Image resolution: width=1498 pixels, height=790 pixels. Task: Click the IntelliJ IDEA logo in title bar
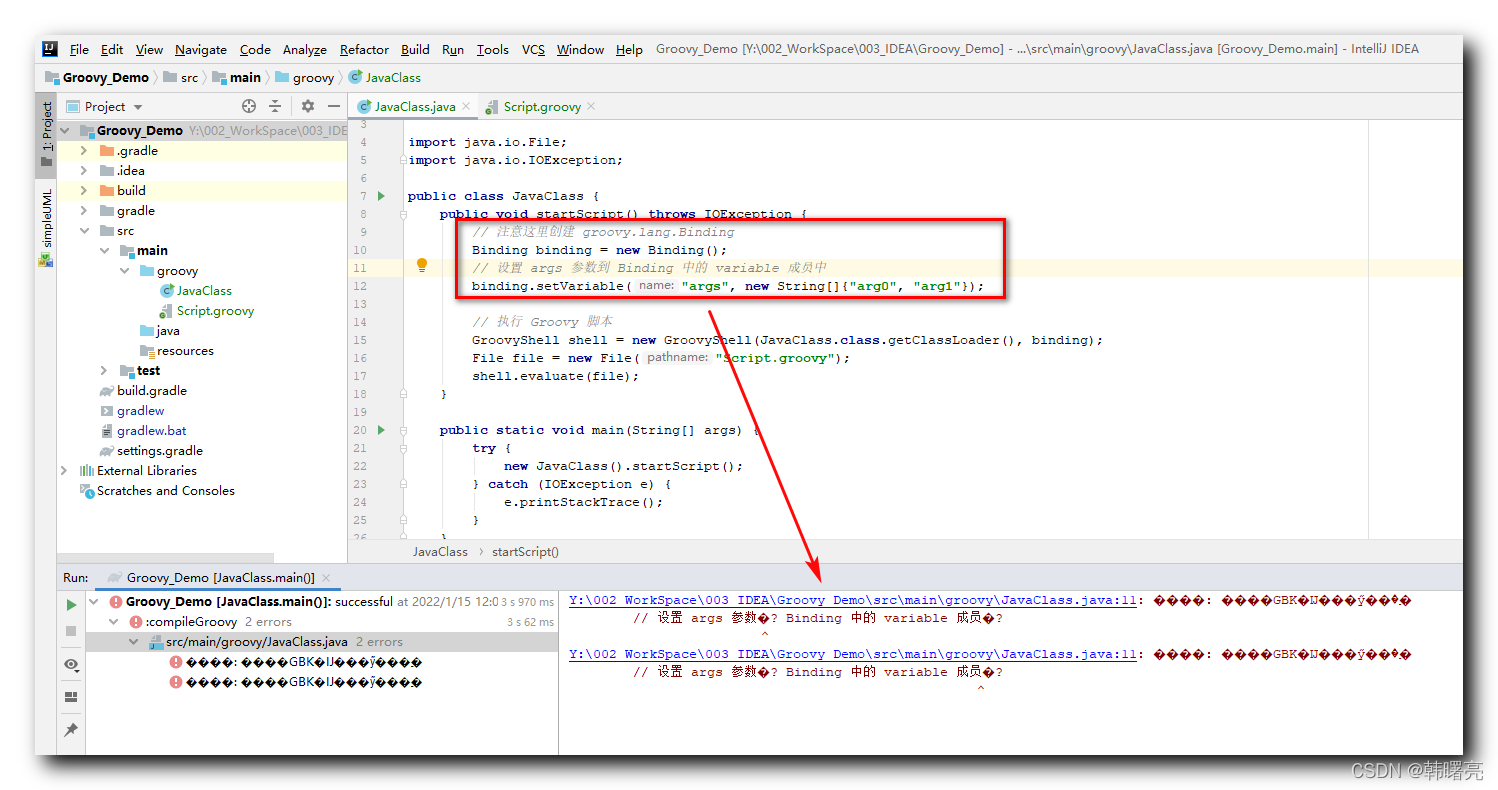(50, 49)
